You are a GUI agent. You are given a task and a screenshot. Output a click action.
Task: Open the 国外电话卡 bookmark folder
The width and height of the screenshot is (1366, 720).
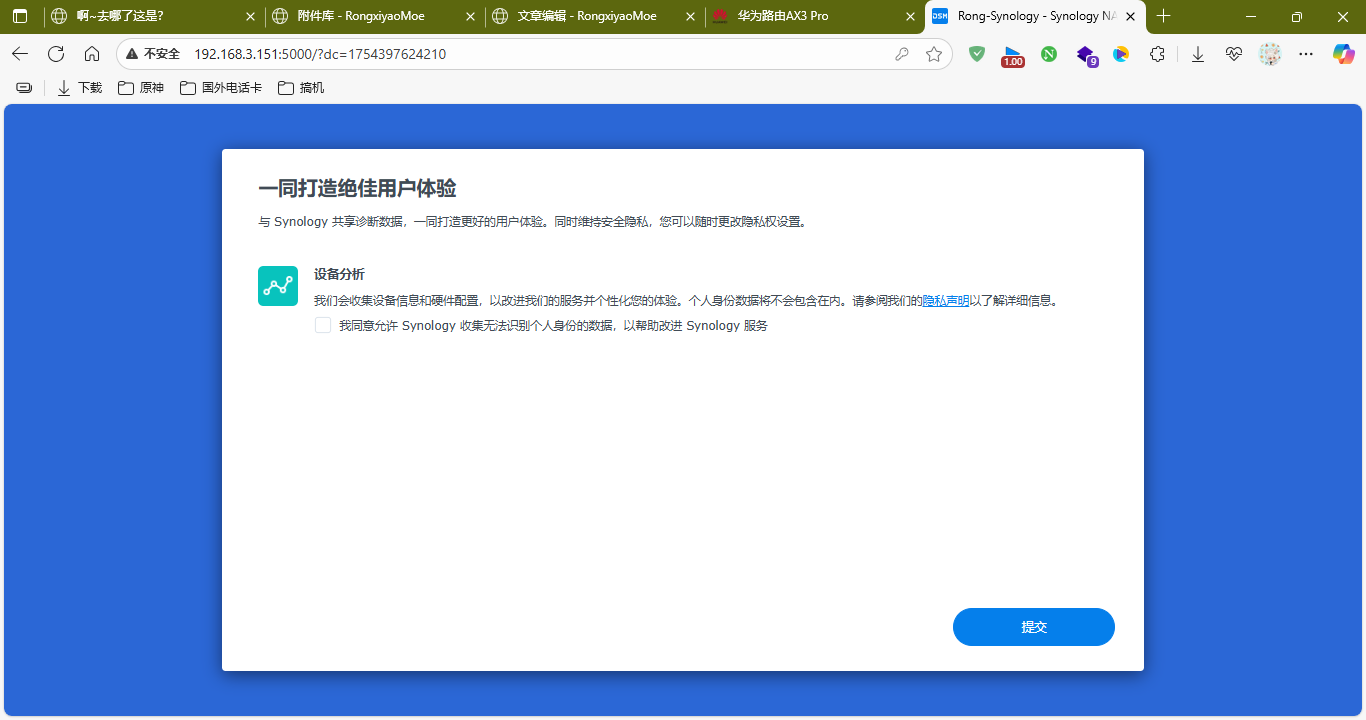221,88
